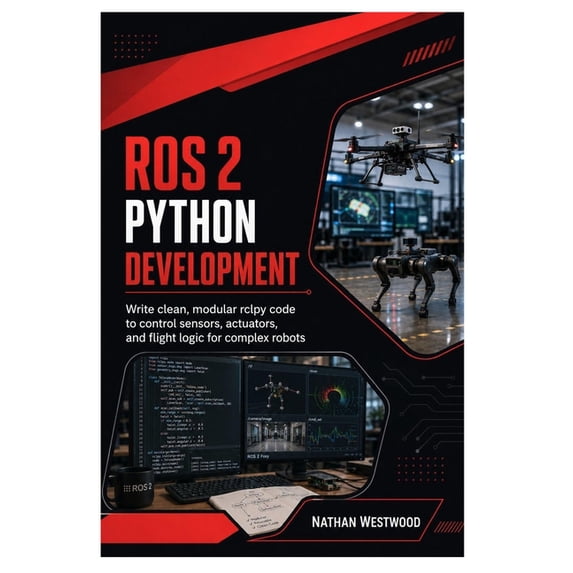Click the word 'DEVELOPMENT' on the cover
This screenshot has height=573, width=573.
pos(212,269)
